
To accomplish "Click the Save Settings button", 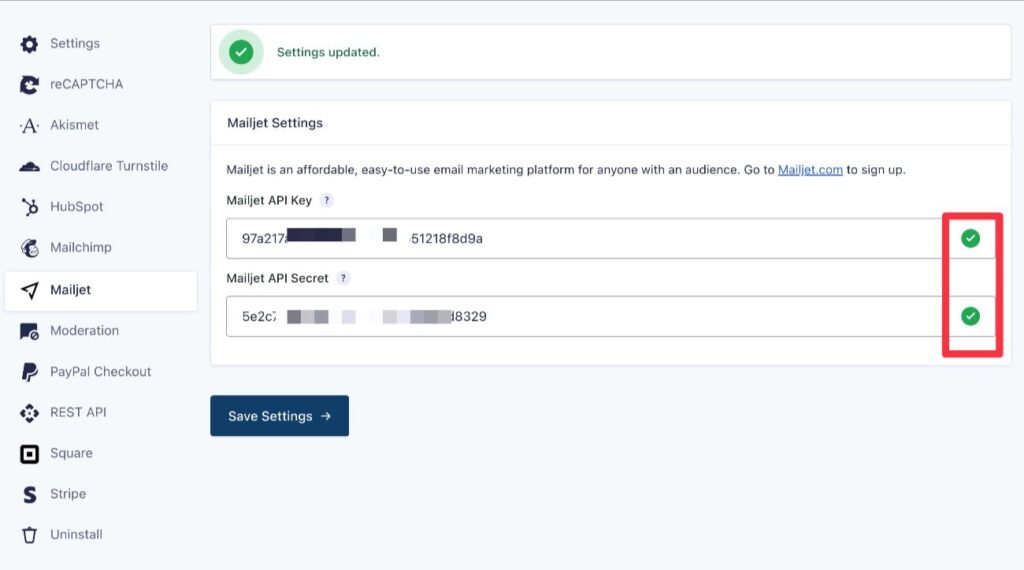I will 280,416.
